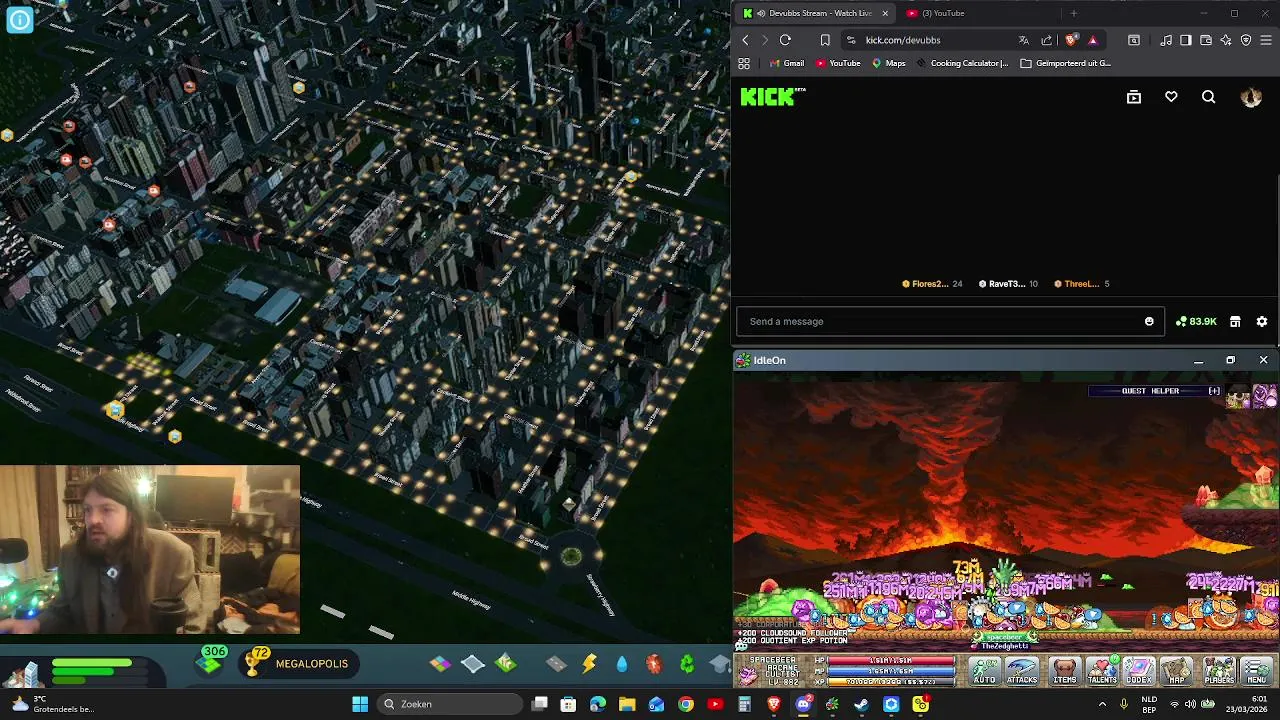This screenshot has width=1280, height=720.
Task: Open Brave Rewards triangle icon
Action: [1092, 40]
